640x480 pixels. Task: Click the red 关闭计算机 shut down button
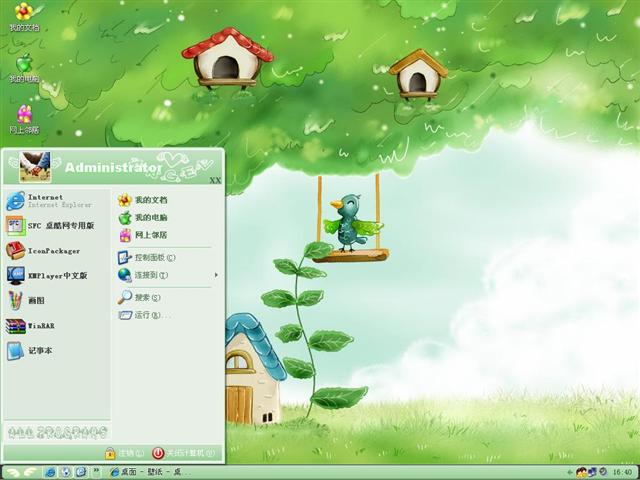[183, 453]
